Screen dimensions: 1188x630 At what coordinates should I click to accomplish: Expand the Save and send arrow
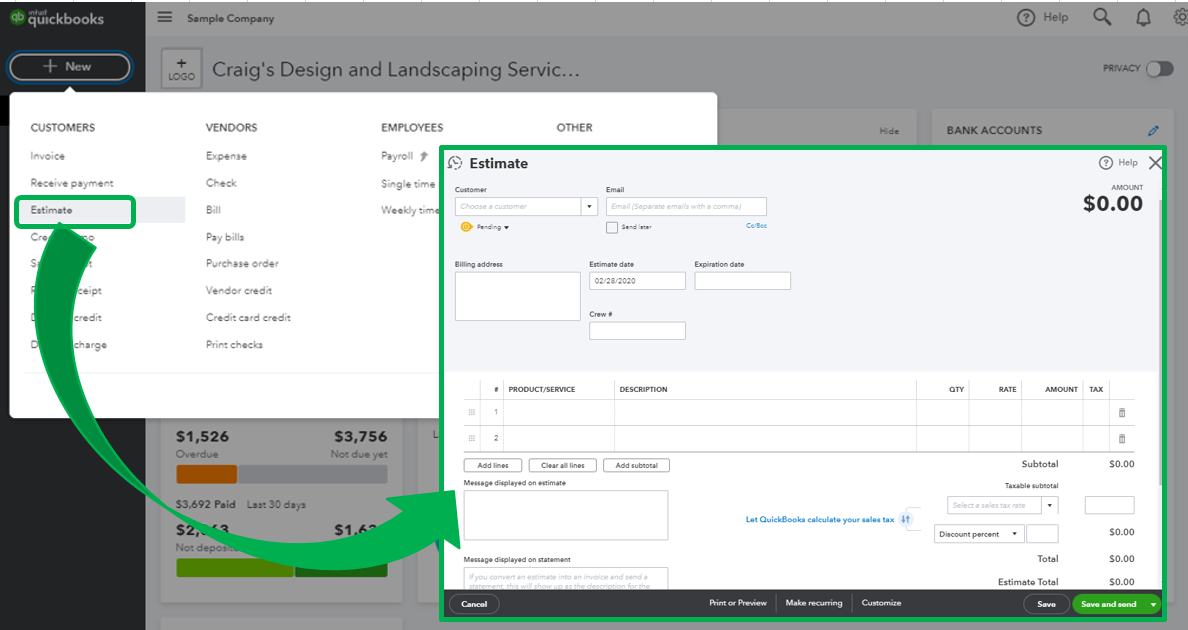(x=1153, y=604)
